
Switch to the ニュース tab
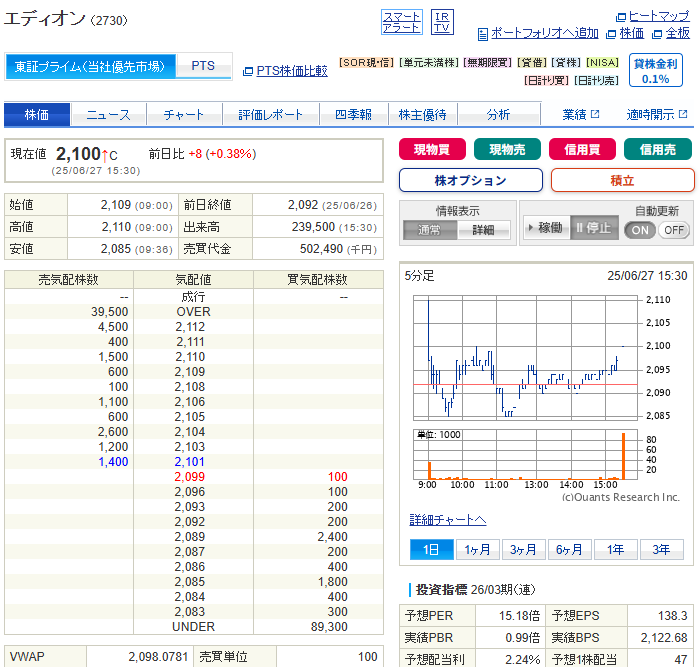coord(108,115)
